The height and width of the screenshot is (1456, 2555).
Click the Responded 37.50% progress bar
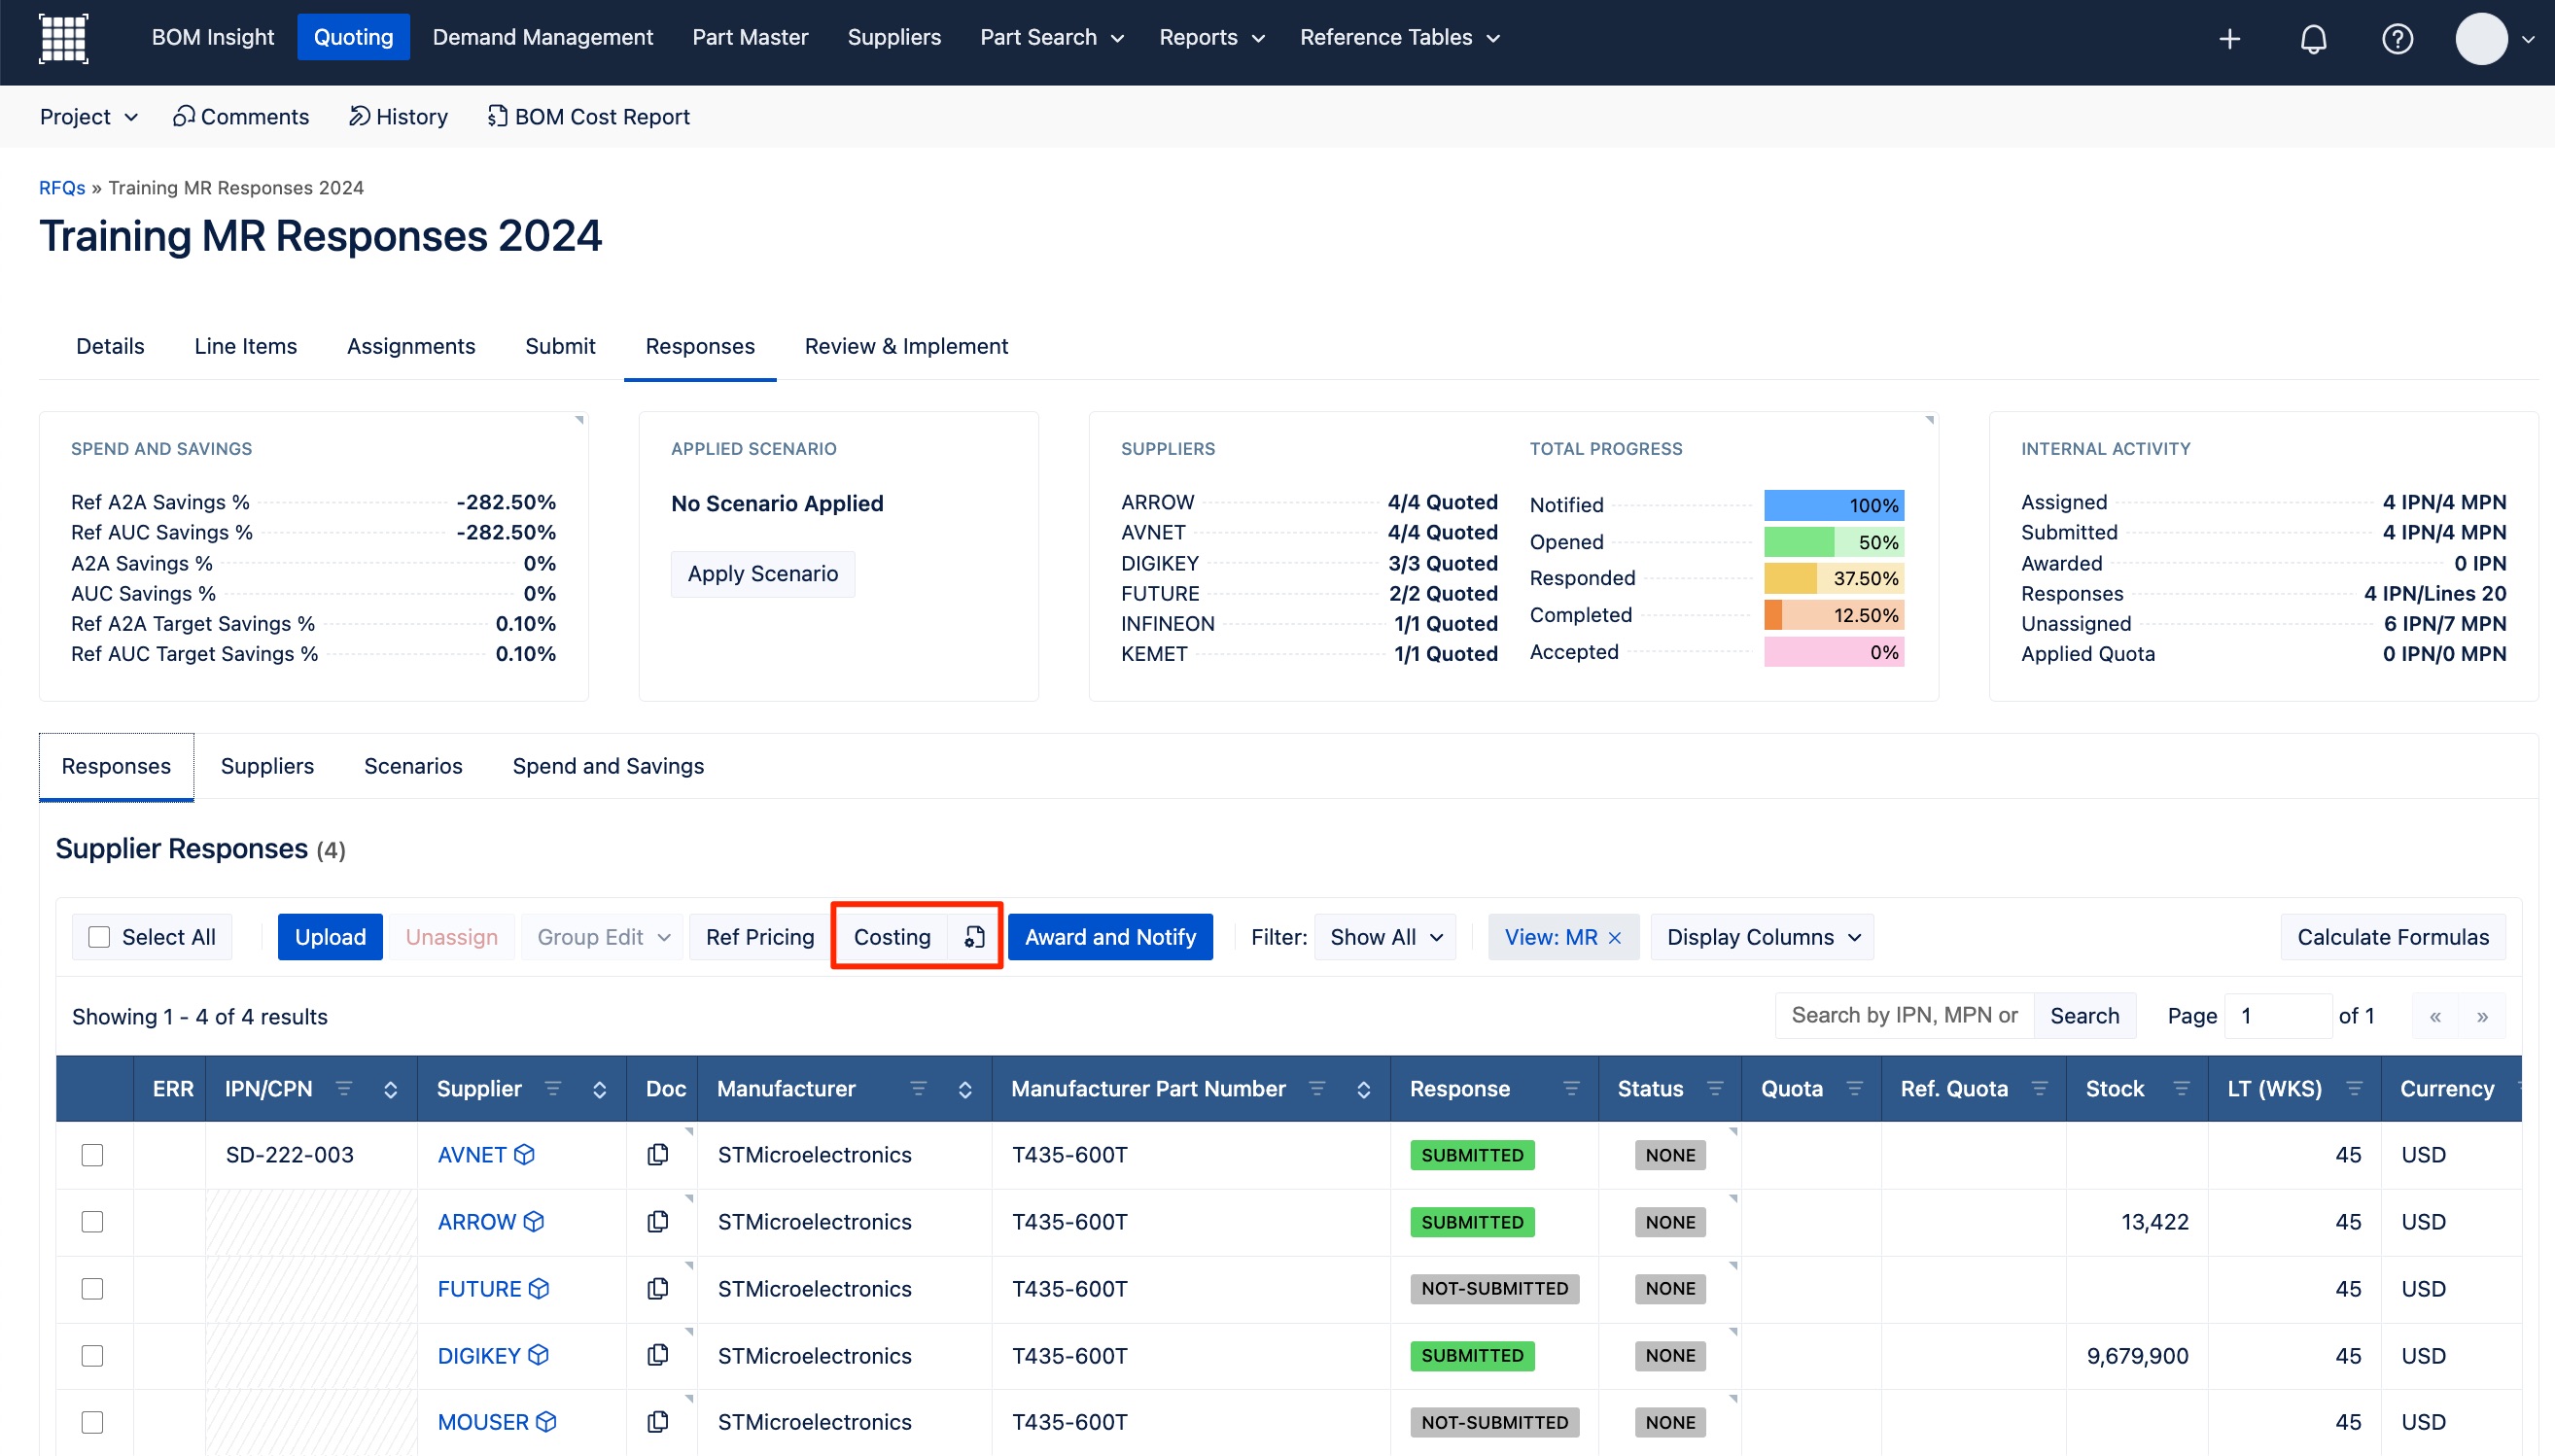tap(1834, 578)
